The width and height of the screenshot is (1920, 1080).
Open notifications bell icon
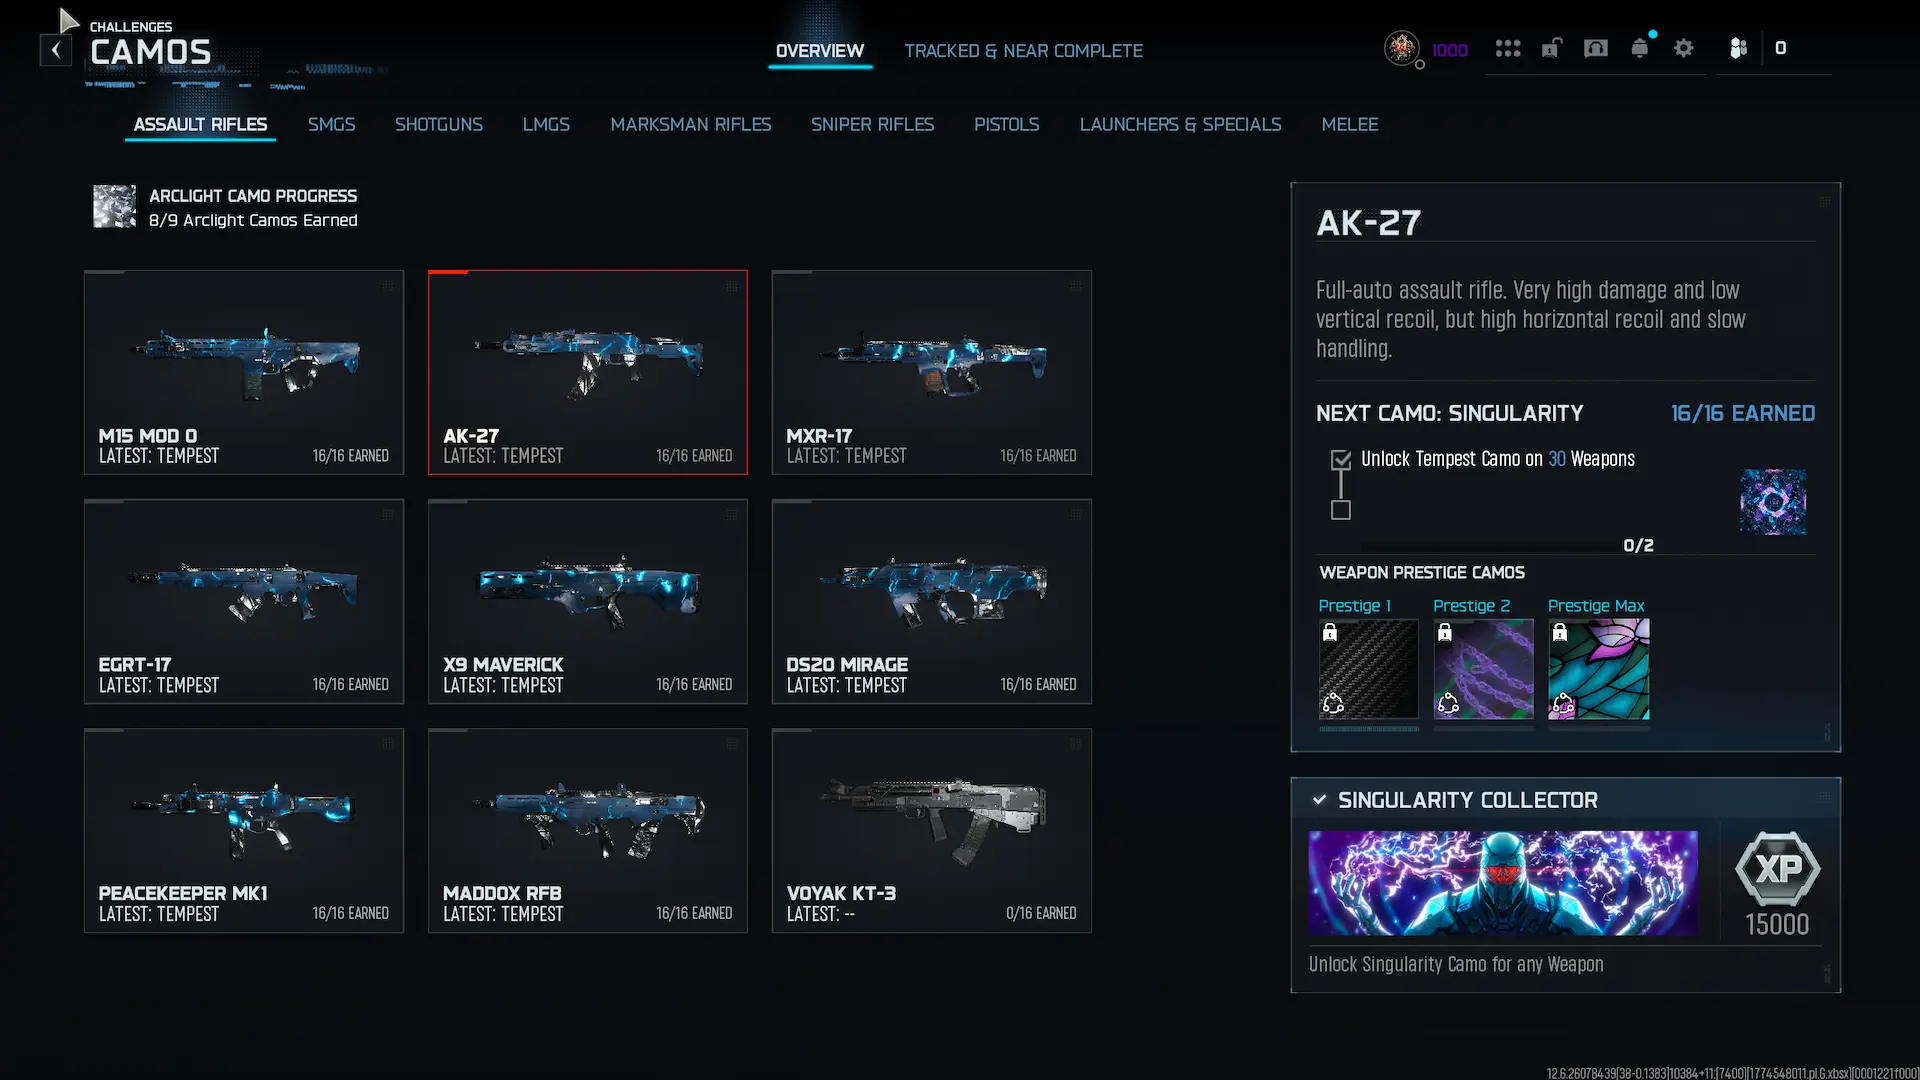click(x=1640, y=48)
